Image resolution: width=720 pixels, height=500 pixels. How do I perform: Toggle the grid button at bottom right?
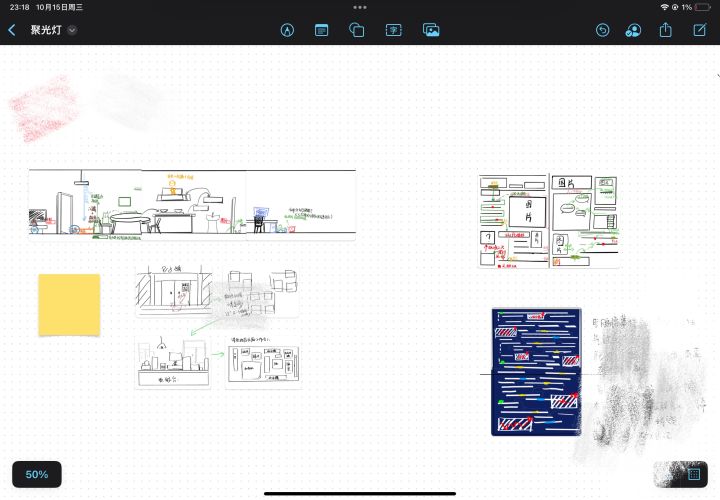694,474
